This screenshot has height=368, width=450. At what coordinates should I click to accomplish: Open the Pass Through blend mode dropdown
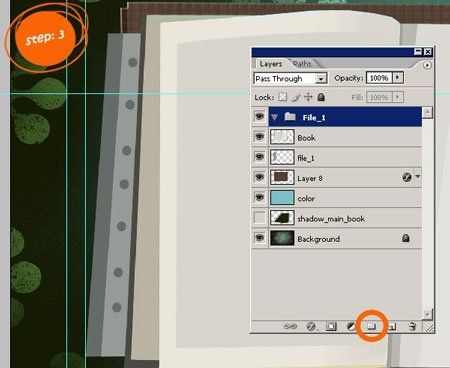click(x=321, y=79)
